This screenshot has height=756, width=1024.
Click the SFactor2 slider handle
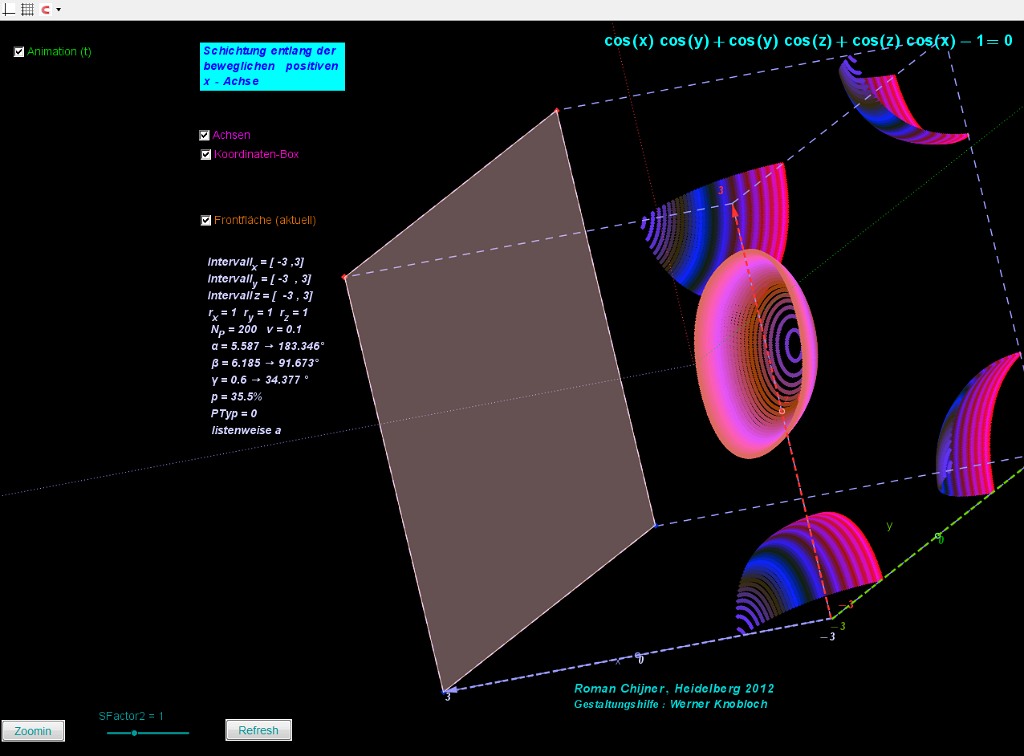(134, 733)
